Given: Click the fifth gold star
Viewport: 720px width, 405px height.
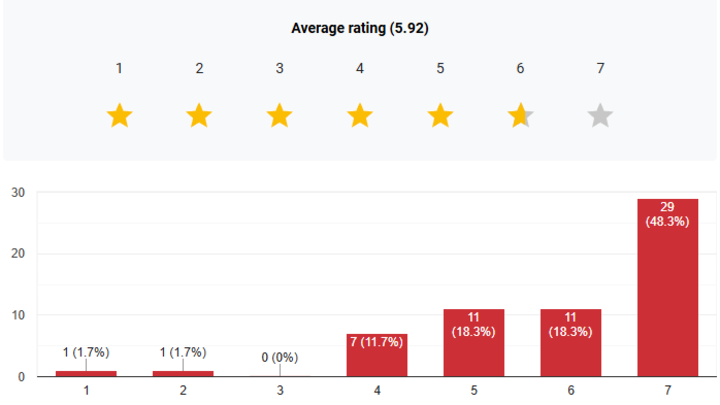Looking at the screenshot, I should 440,116.
